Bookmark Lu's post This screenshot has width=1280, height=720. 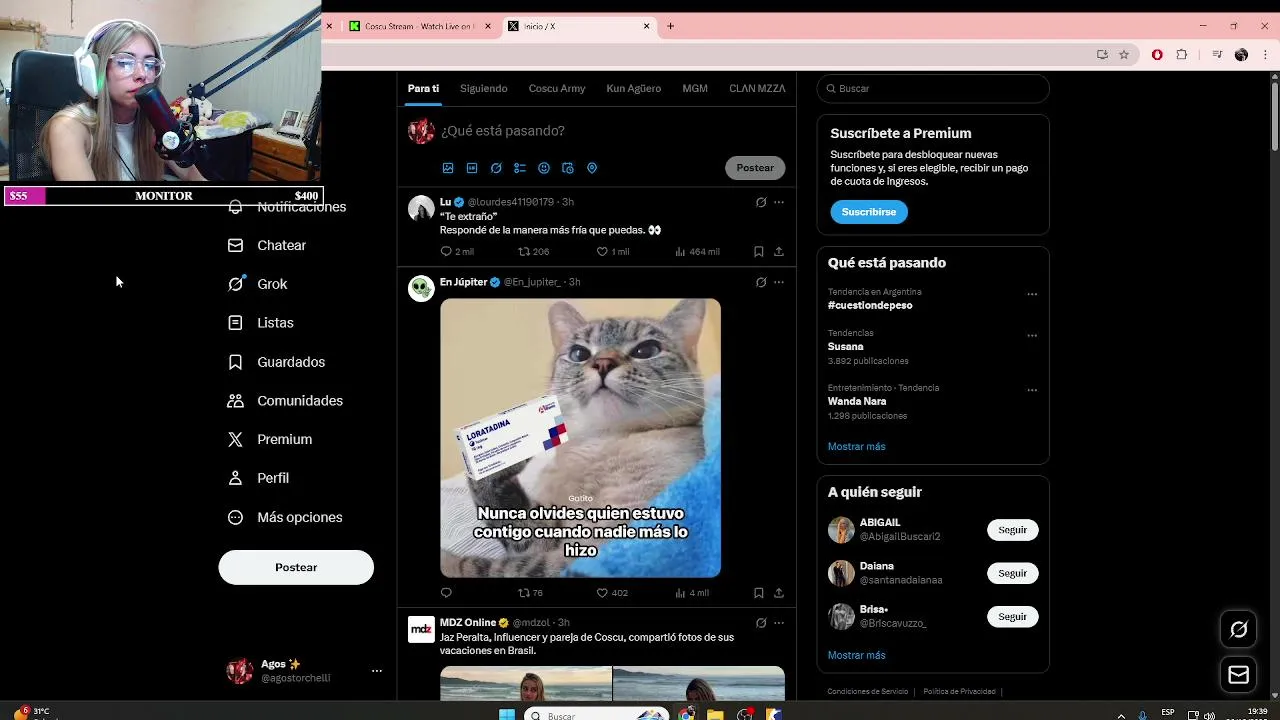759,252
